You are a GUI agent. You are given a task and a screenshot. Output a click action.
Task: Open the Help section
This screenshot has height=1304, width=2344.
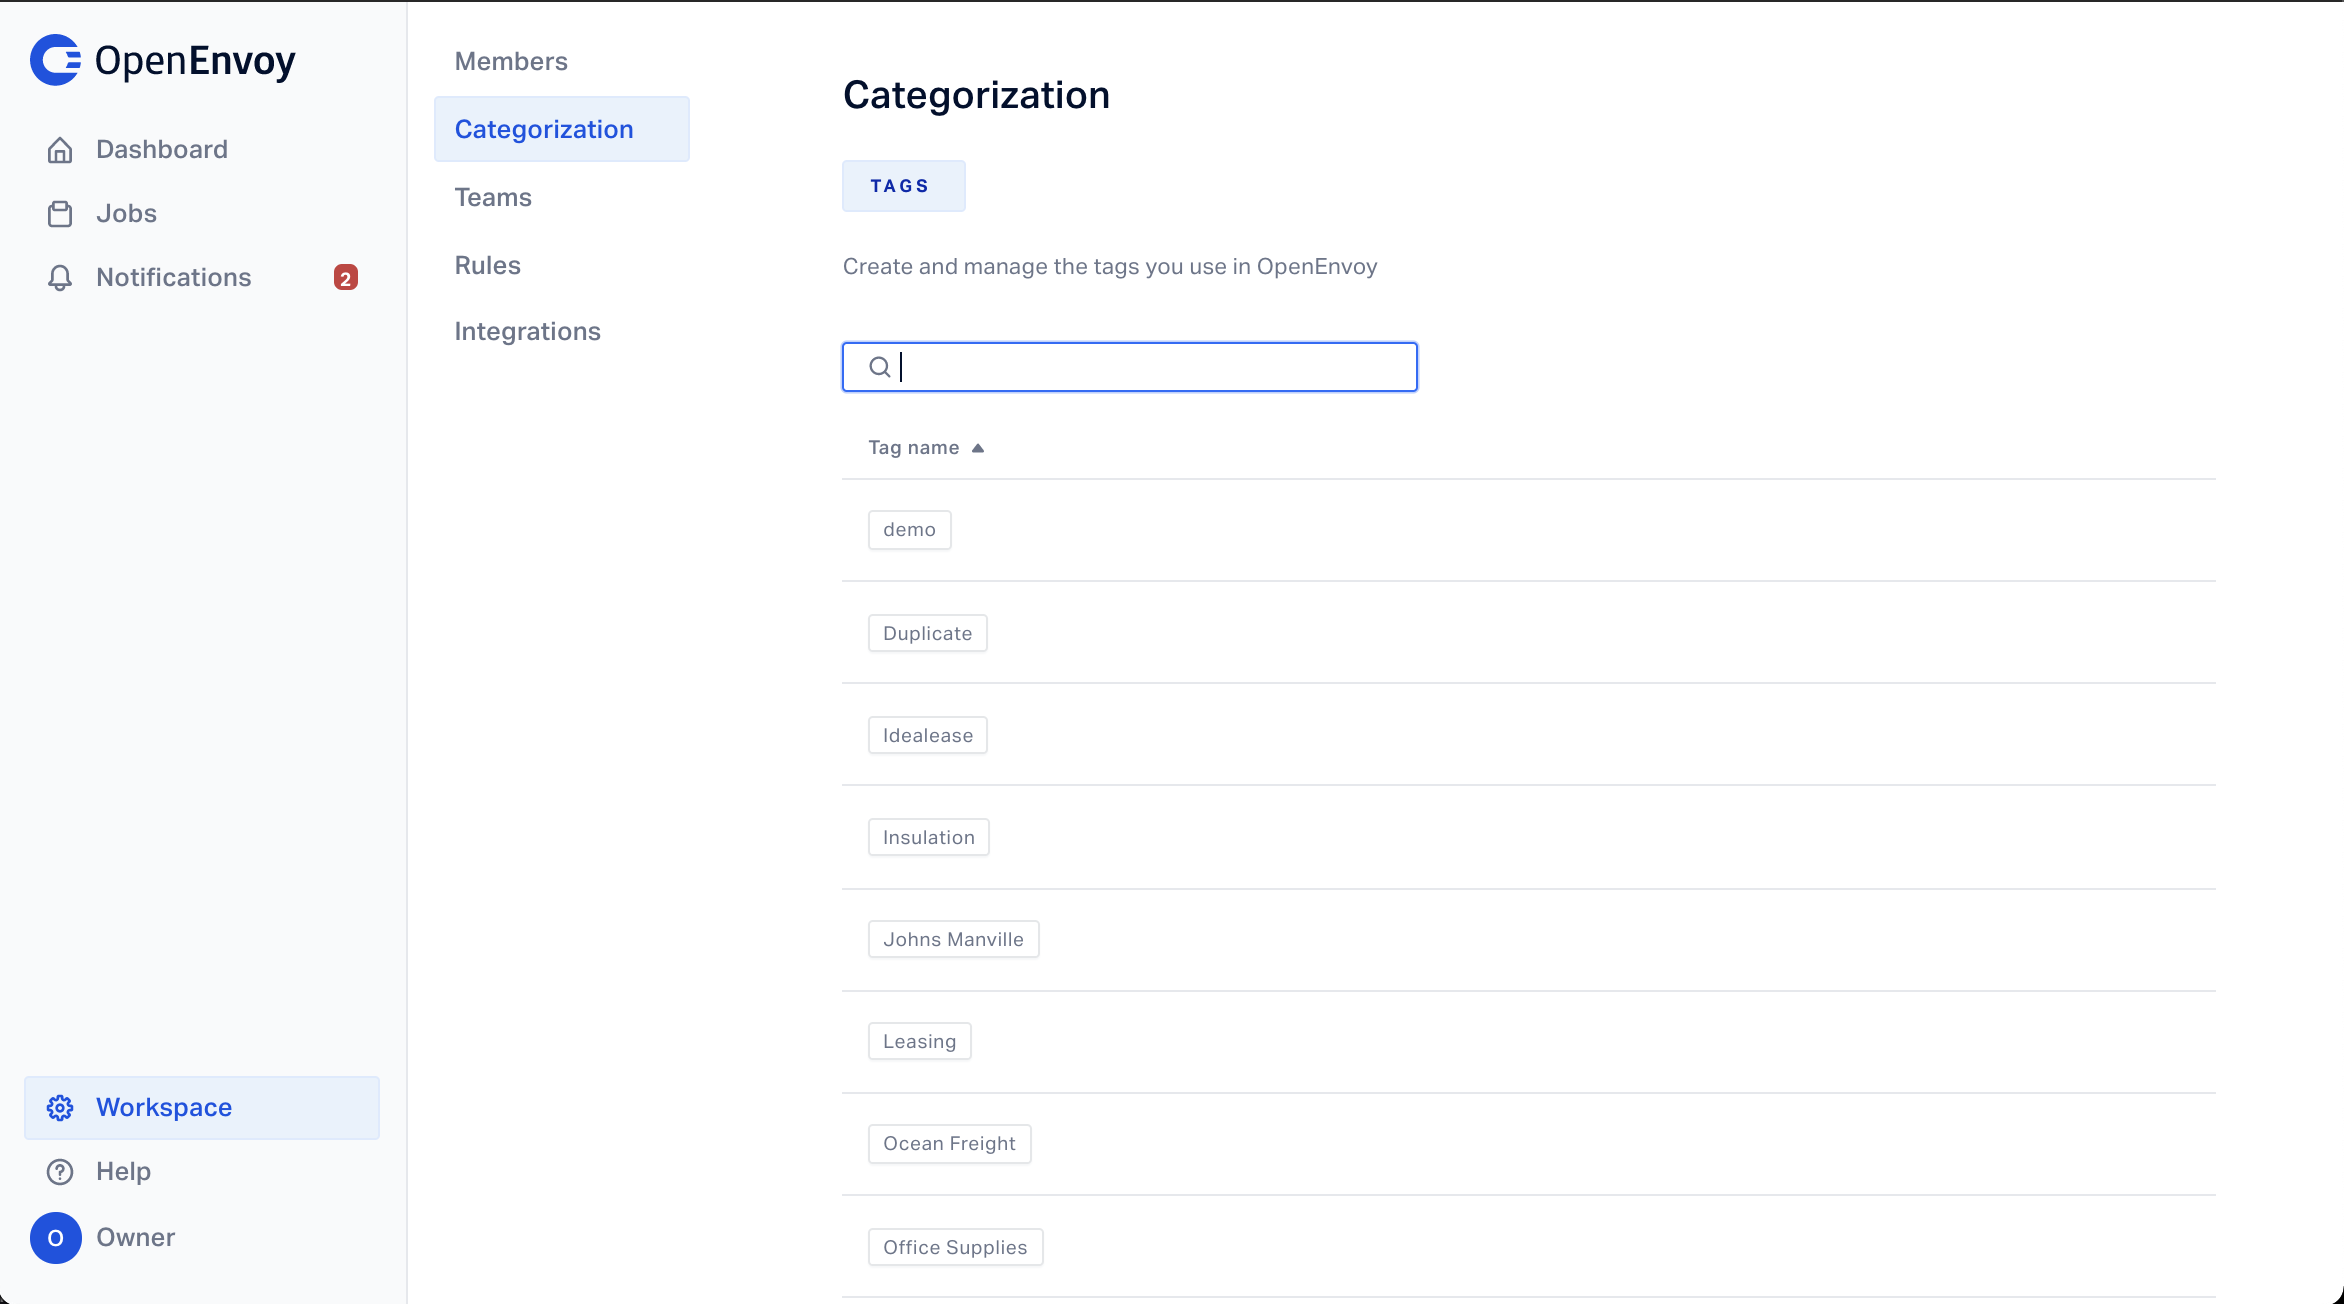point(202,1172)
